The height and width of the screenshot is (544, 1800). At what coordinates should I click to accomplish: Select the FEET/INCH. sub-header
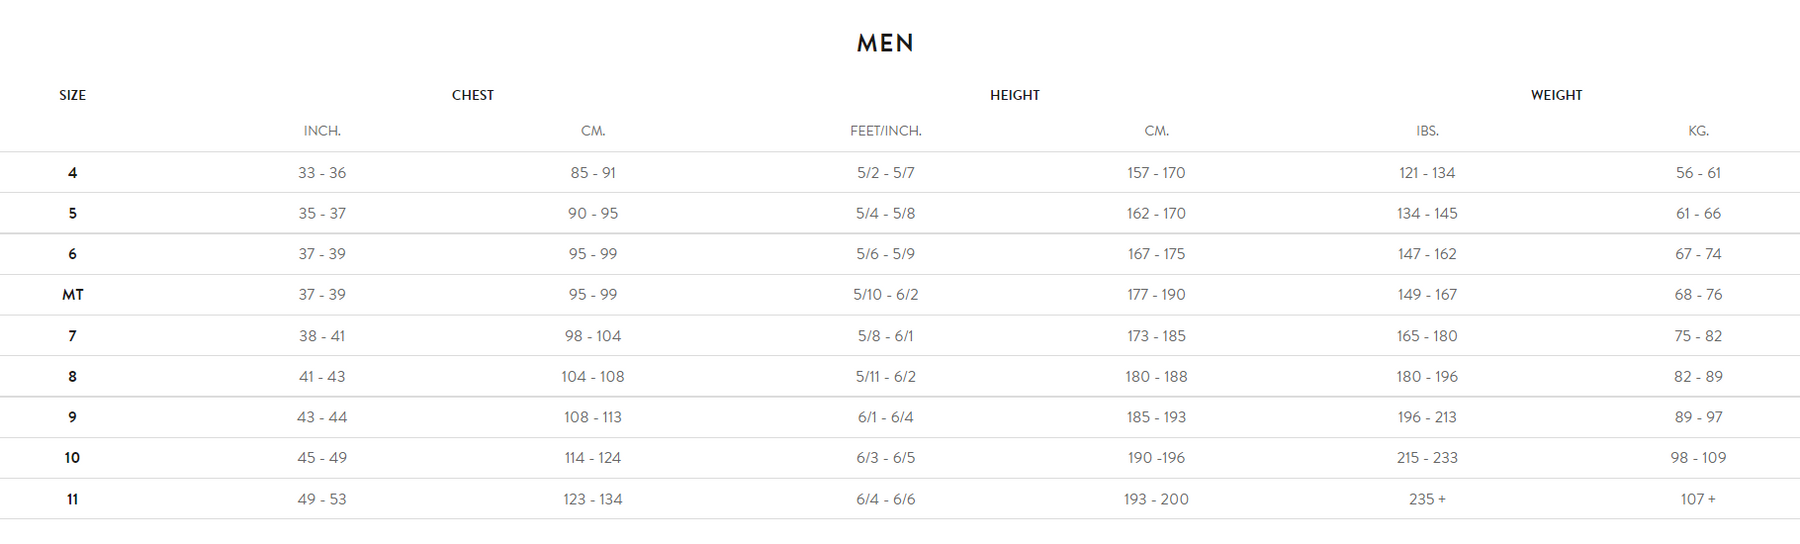886,131
